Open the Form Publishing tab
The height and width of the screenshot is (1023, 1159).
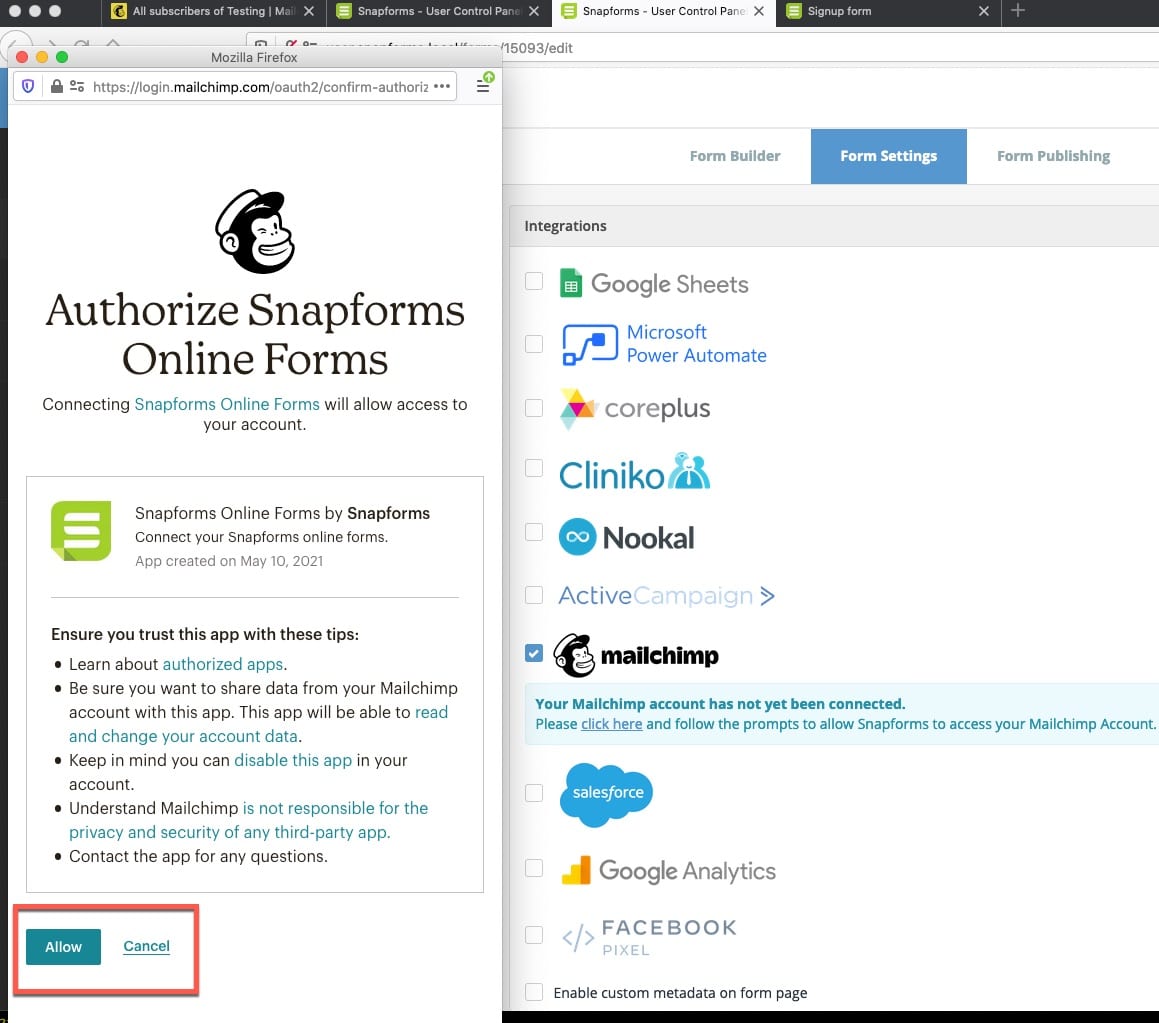pyautogui.click(x=1053, y=156)
